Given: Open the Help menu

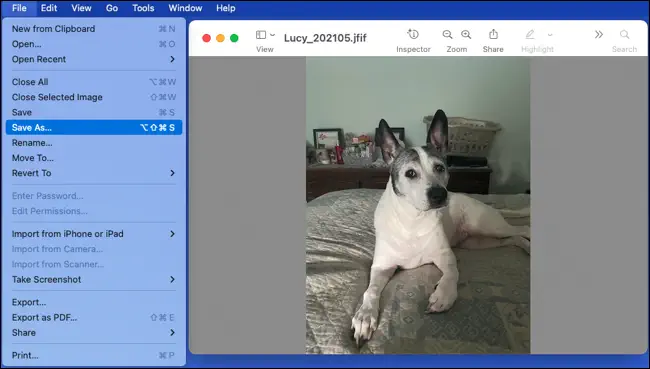Looking at the screenshot, I should click(226, 8).
